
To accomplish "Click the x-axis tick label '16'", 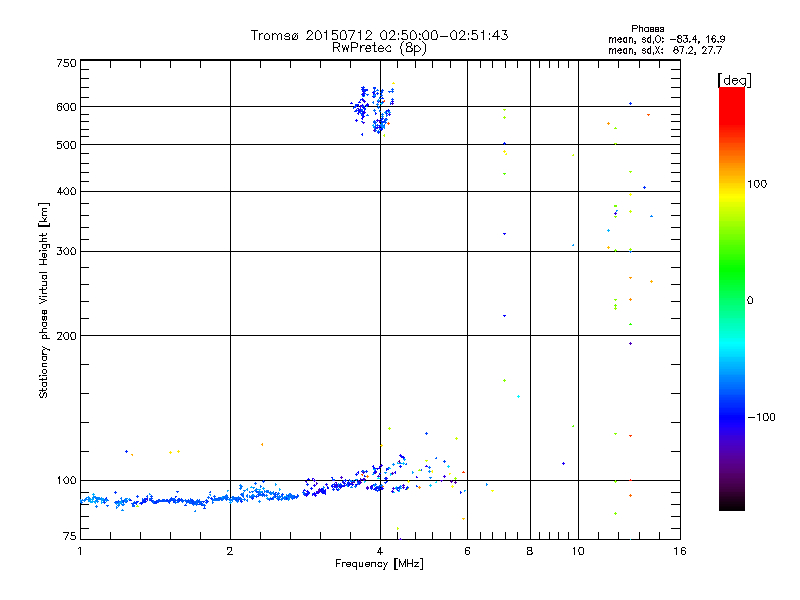I will pyautogui.click(x=680, y=551).
